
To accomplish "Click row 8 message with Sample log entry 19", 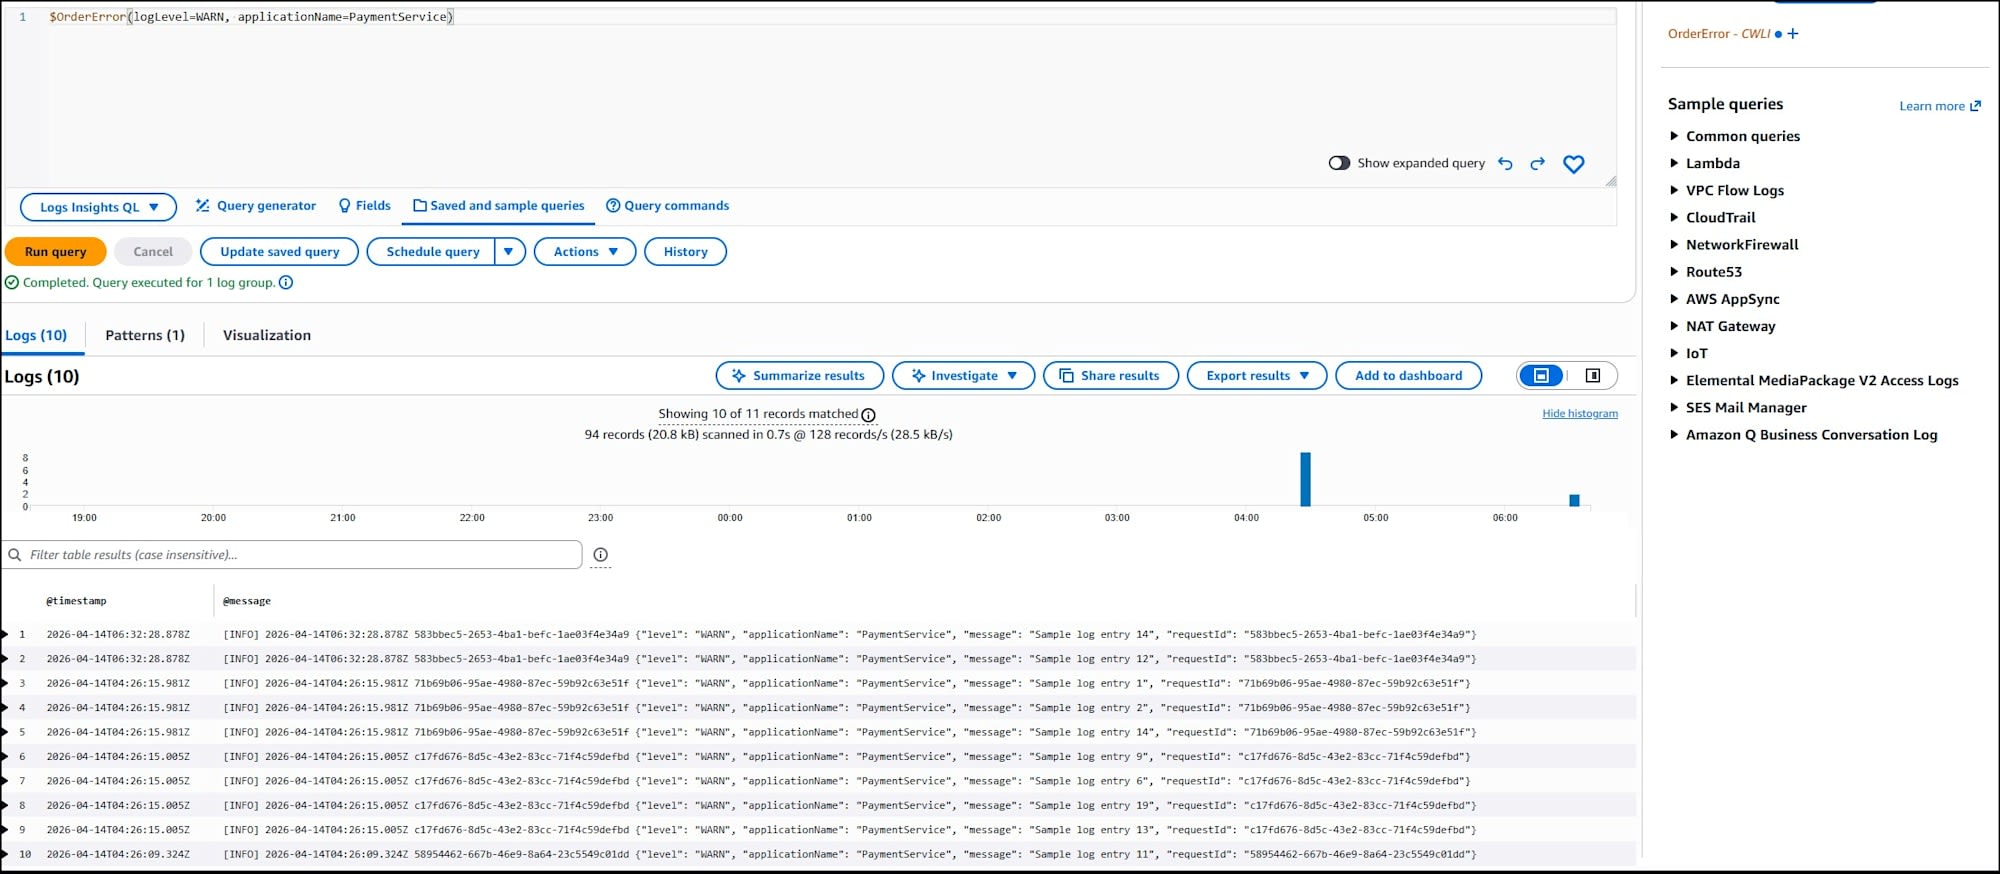I will [850, 806].
